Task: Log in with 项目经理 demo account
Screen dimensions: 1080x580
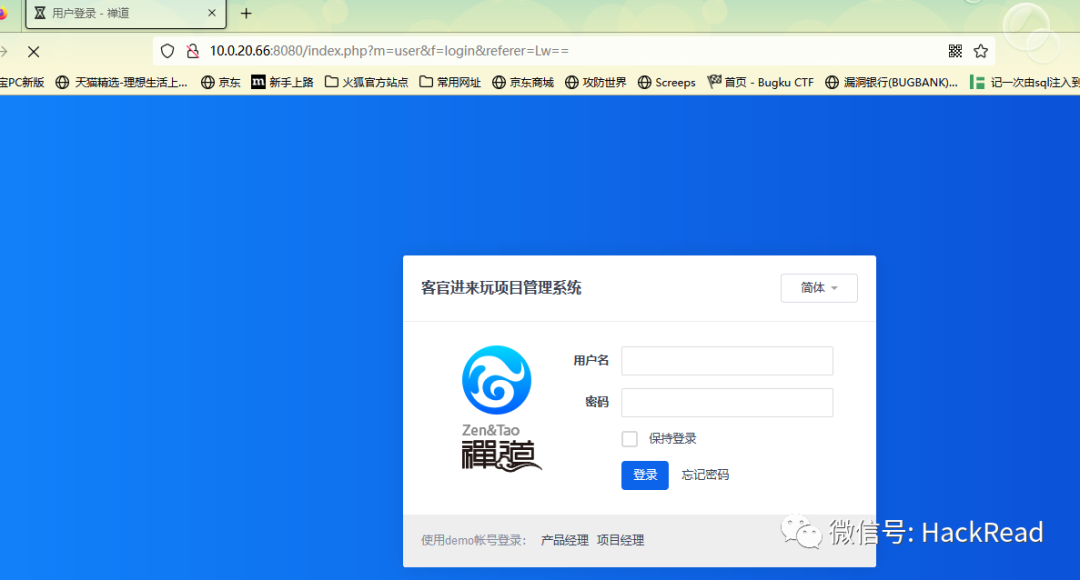Action: coord(621,541)
